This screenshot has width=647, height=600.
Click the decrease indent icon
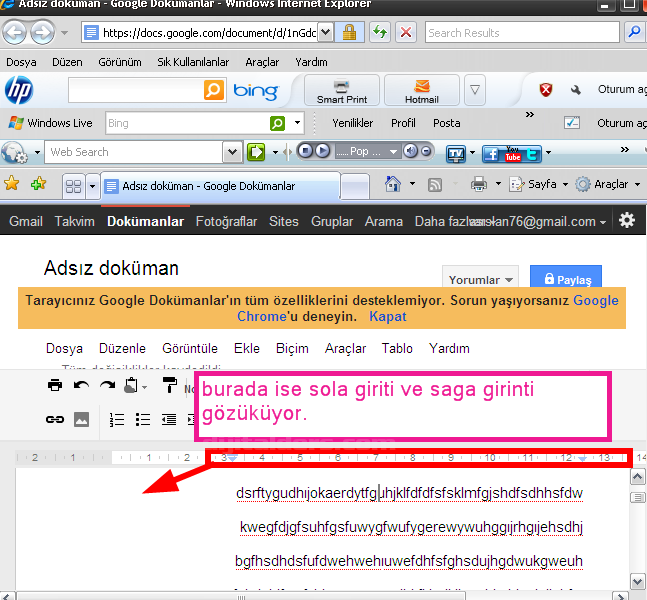(169, 420)
